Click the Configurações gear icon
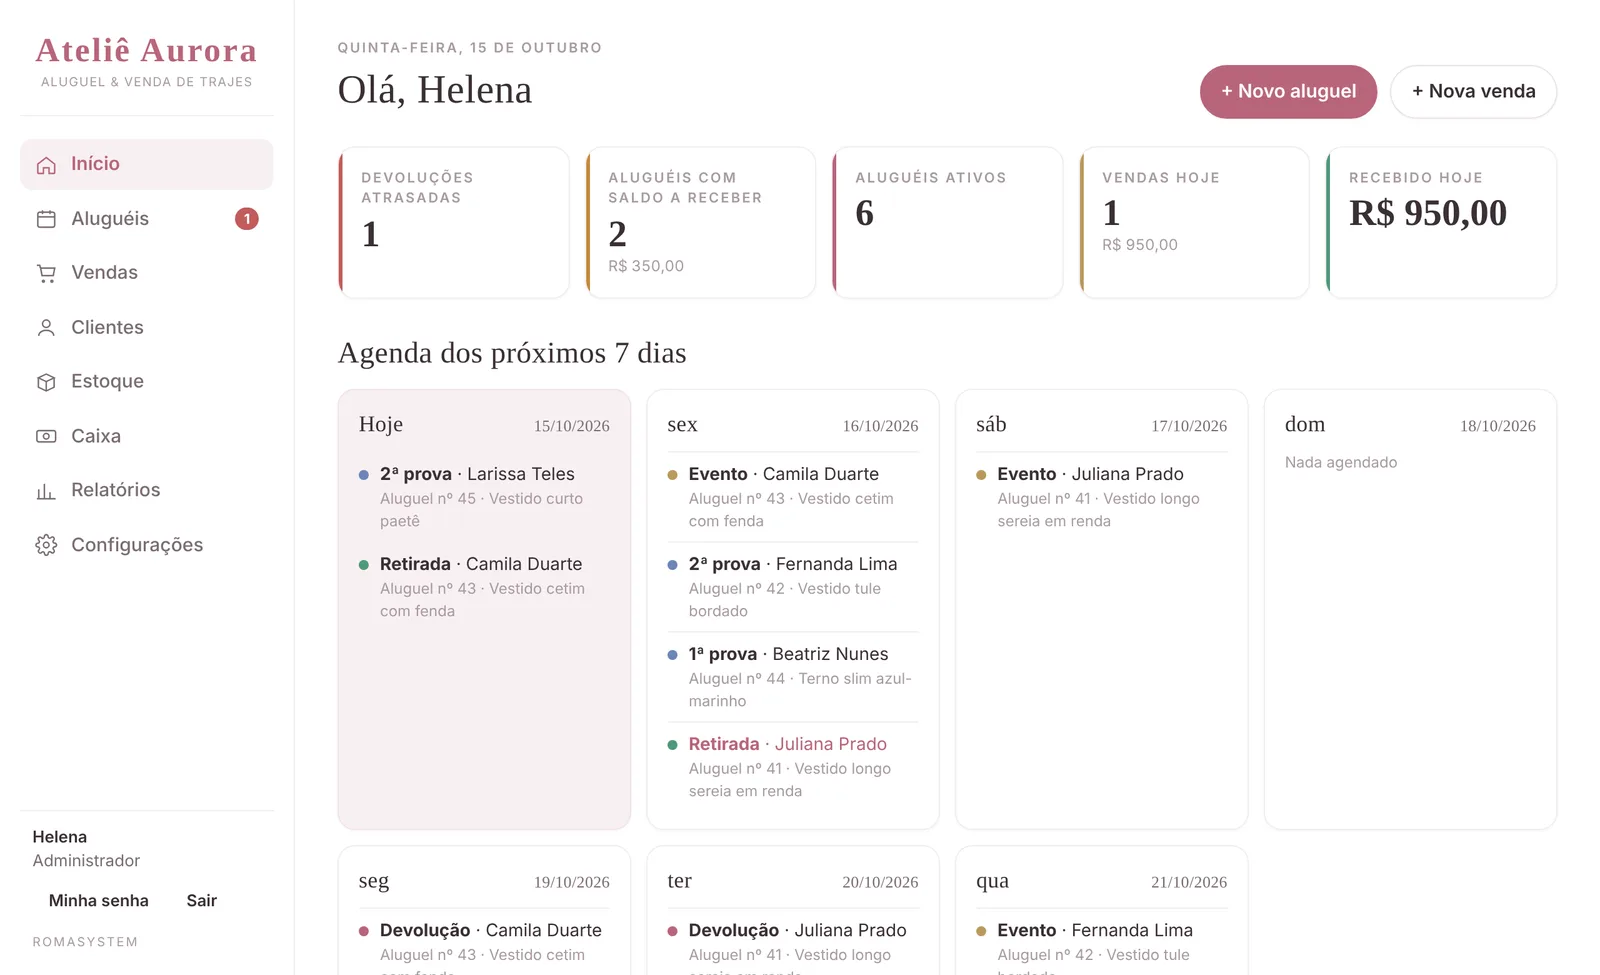The width and height of the screenshot is (1600, 975). (x=46, y=545)
